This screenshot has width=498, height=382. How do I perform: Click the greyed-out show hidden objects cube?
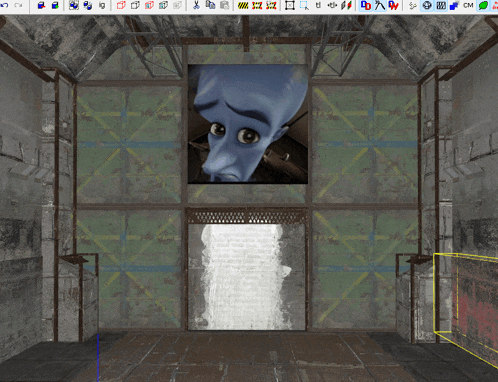click(x=177, y=5)
